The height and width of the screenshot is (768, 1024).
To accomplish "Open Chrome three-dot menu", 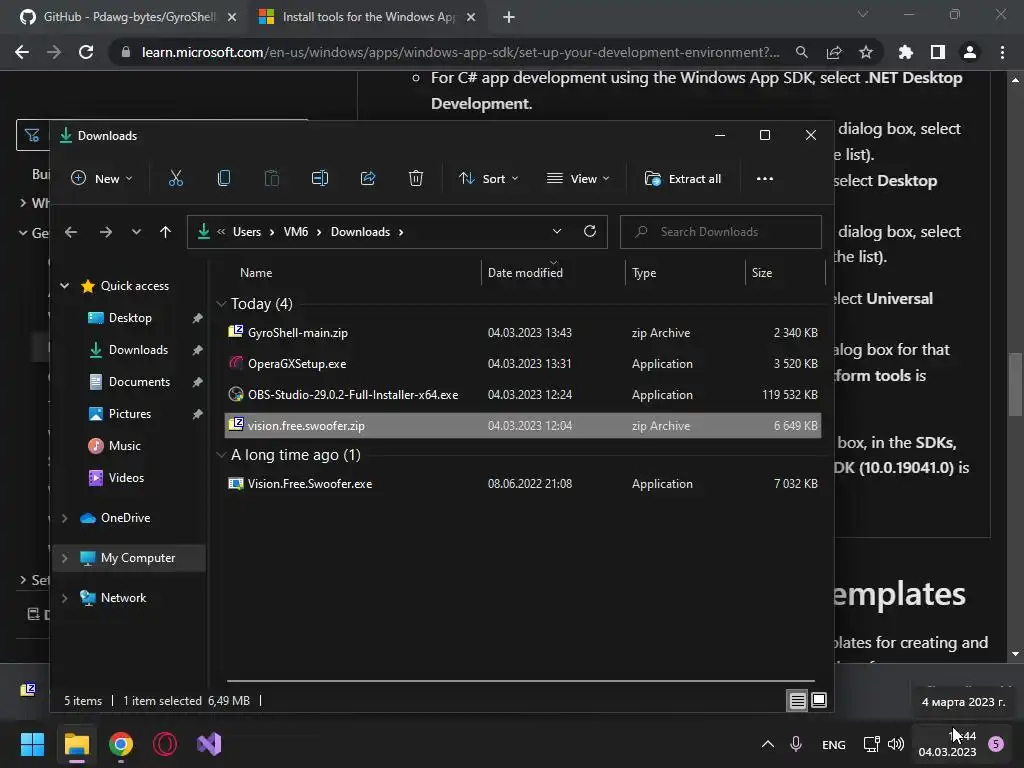I will pyautogui.click(x=1002, y=52).
